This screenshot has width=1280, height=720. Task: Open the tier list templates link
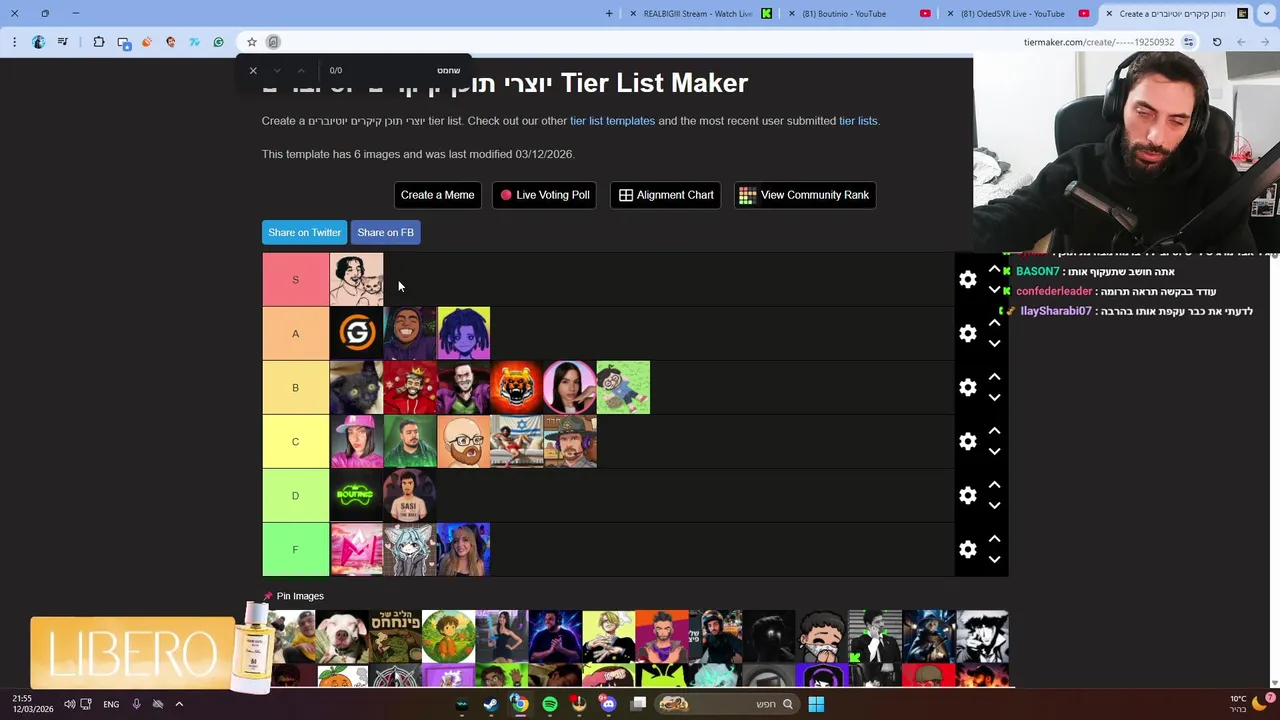click(612, 121)
